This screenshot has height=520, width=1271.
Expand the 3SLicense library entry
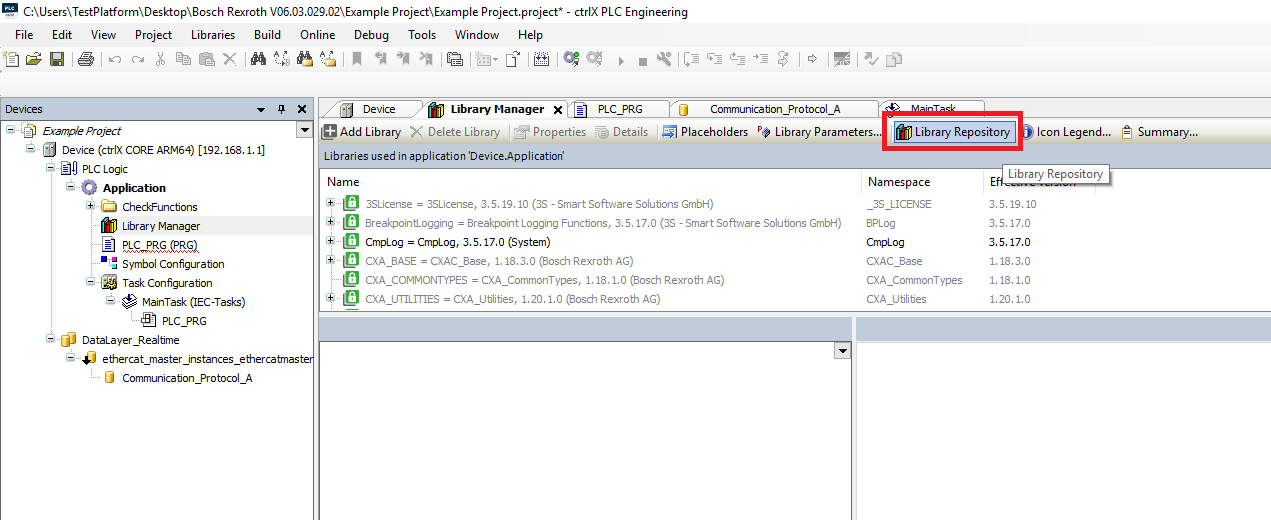tap(331, 204)
